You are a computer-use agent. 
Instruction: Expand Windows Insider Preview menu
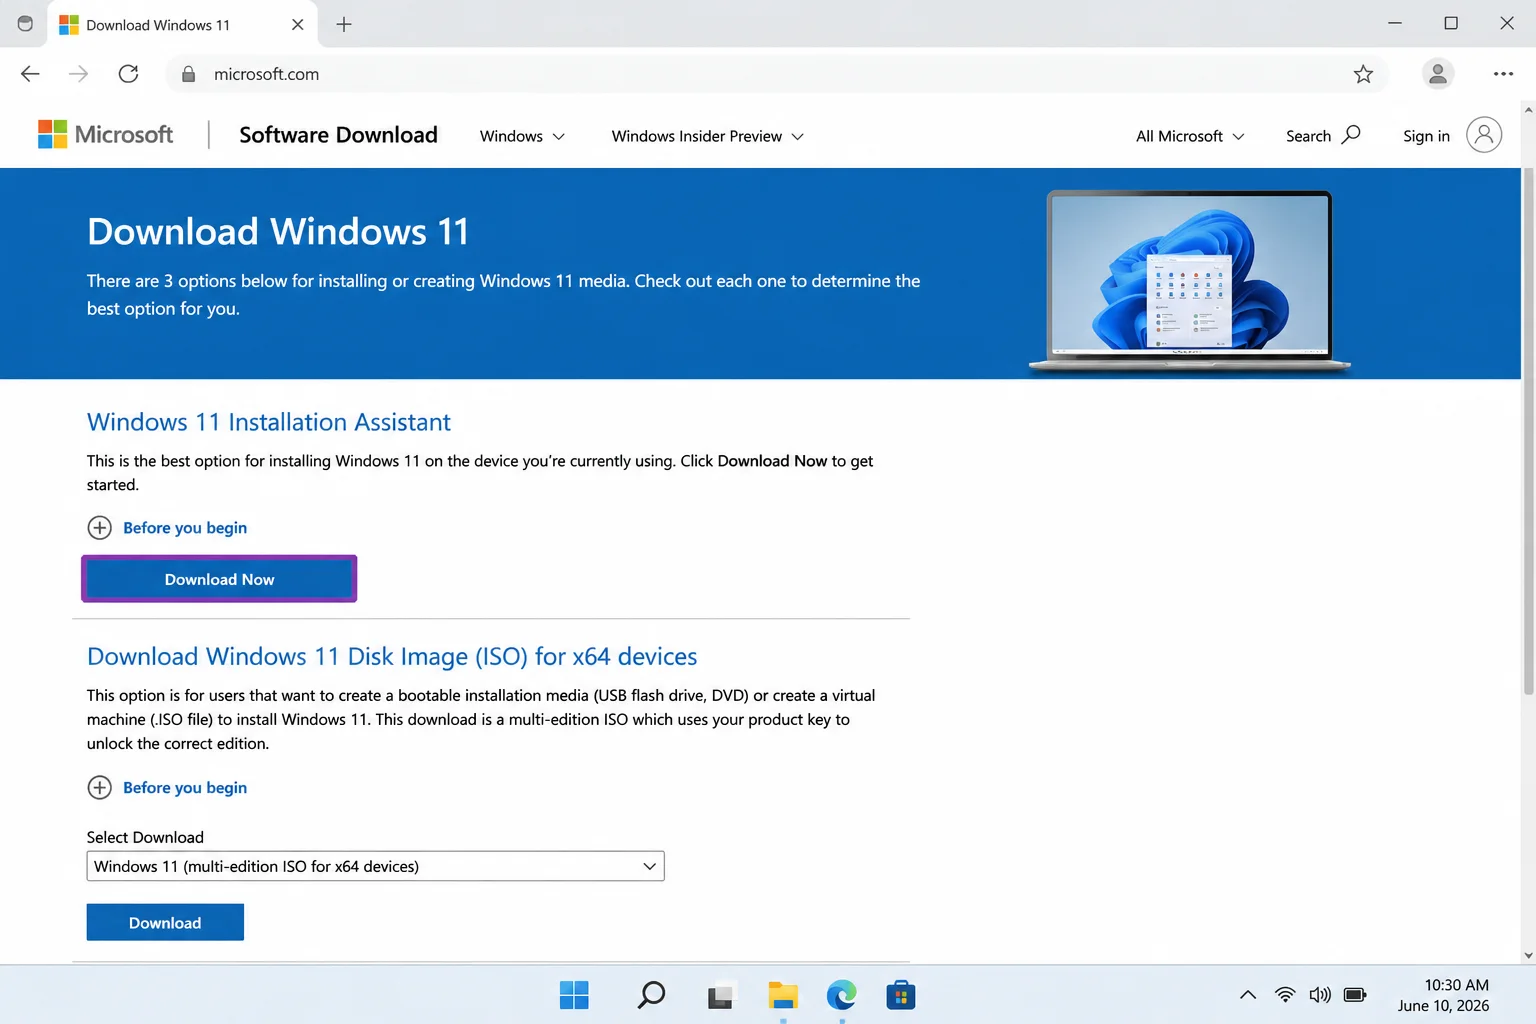(707, 136)
